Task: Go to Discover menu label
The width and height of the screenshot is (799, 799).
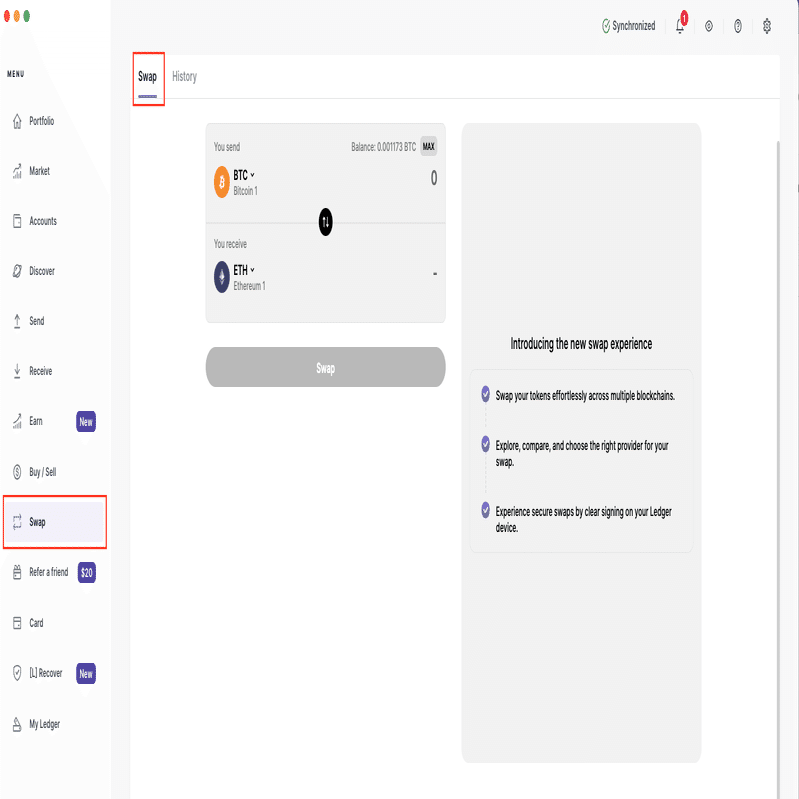Action: pyautogui.click(x=42, y=271)
